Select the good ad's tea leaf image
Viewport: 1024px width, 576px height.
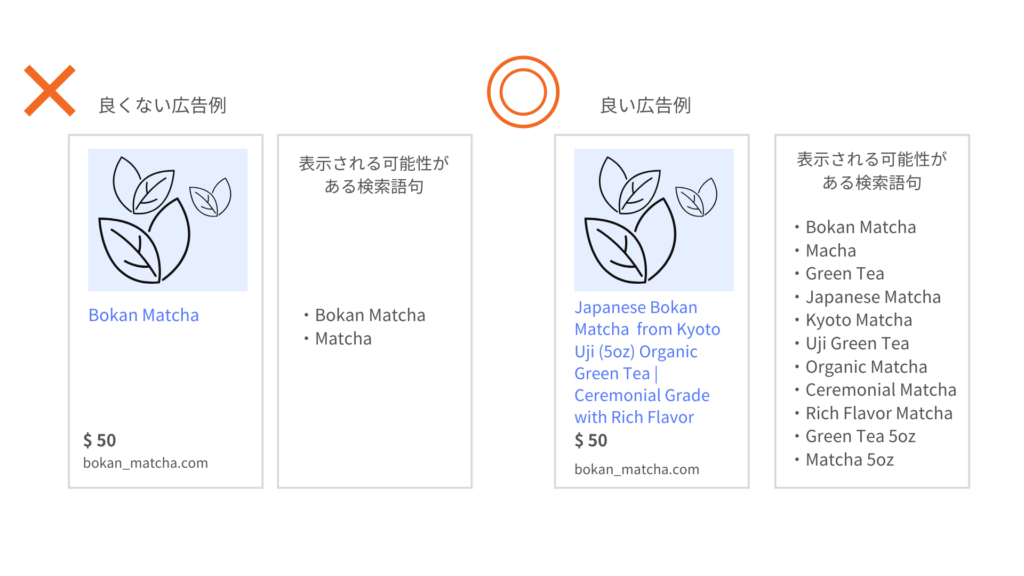coord(654,220)
